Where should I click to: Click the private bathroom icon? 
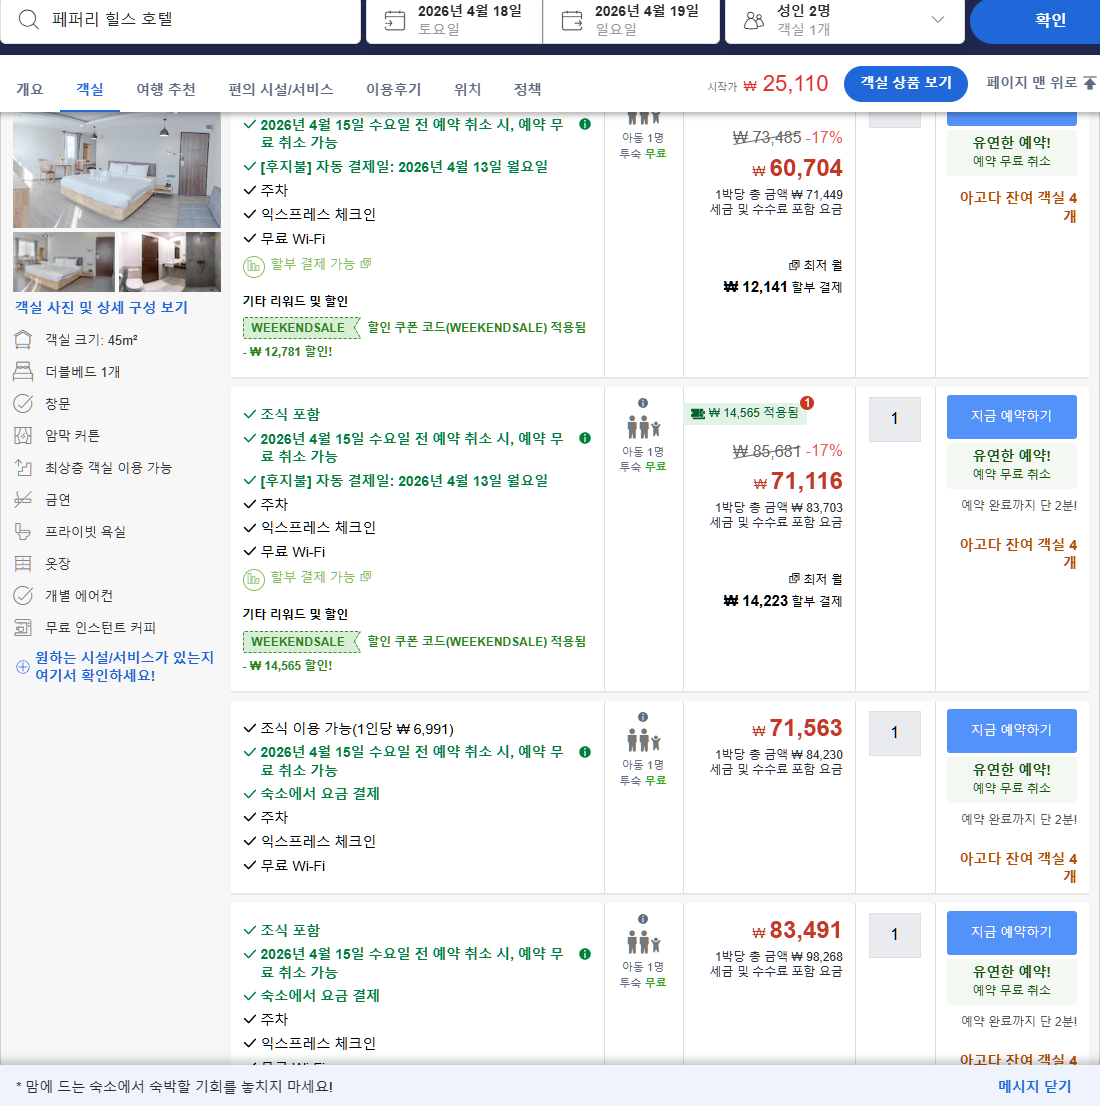pyautogui.click(x=23, y=532)
